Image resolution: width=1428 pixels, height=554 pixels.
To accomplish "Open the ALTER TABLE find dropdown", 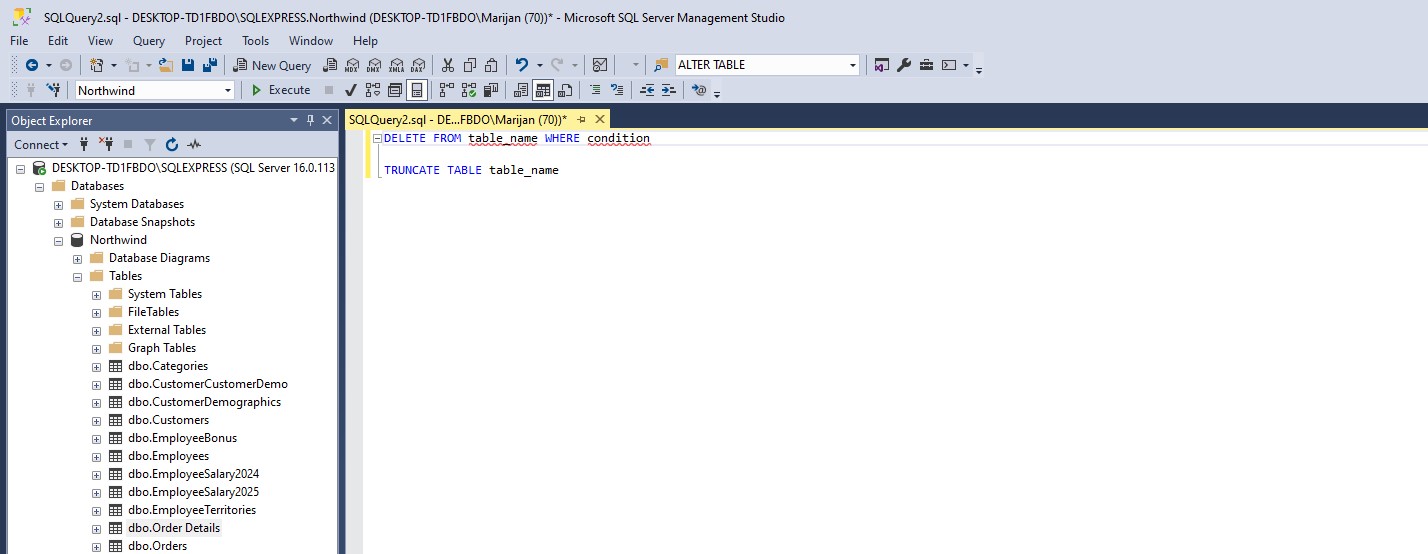I will pyautogui.click(x=853, y=65).
